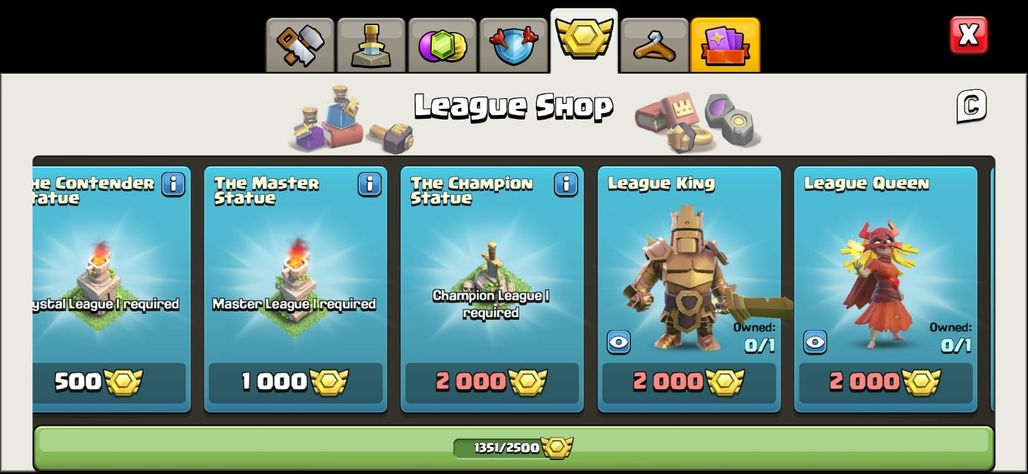Viewport: 1028px width, 474px height.
Task: Click the C icon near shop title
Action: pos(971,106)
